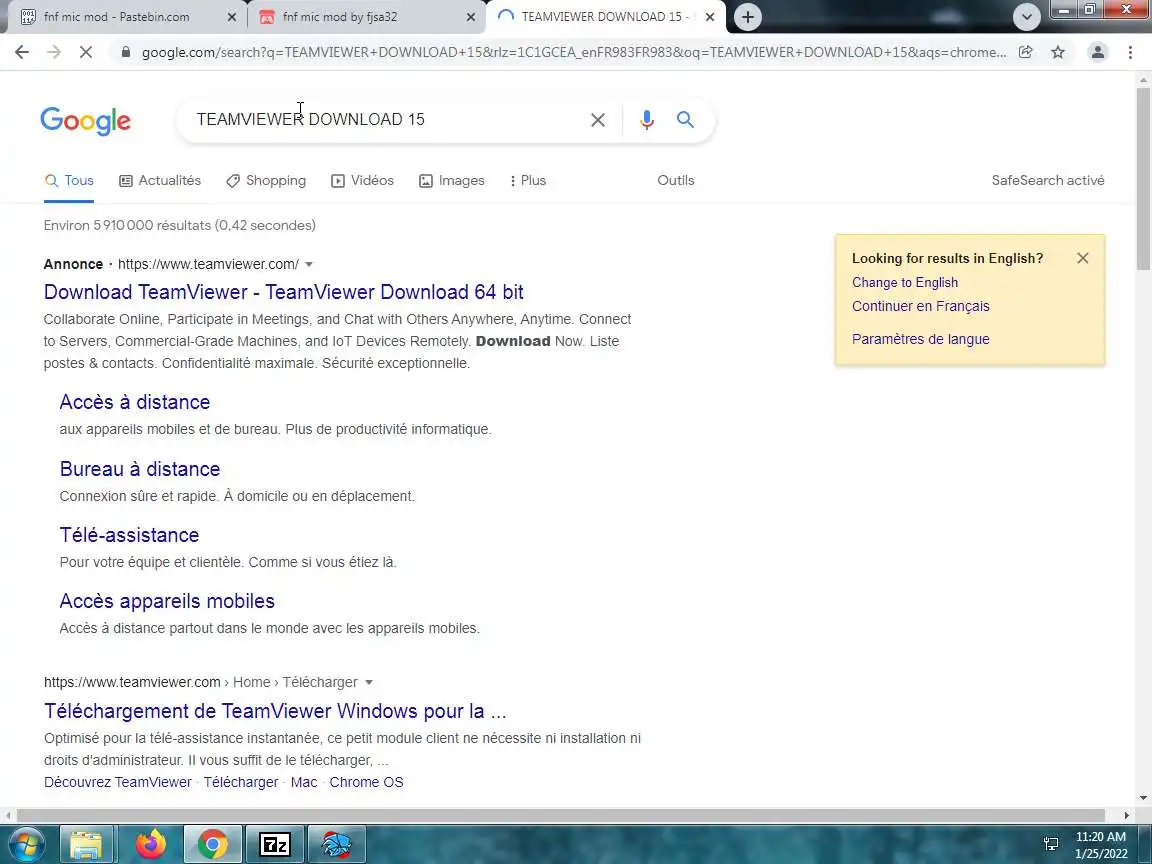Click the horizontal scrollbar thumb
This screenshot has width=1152, height=864.
561,816
